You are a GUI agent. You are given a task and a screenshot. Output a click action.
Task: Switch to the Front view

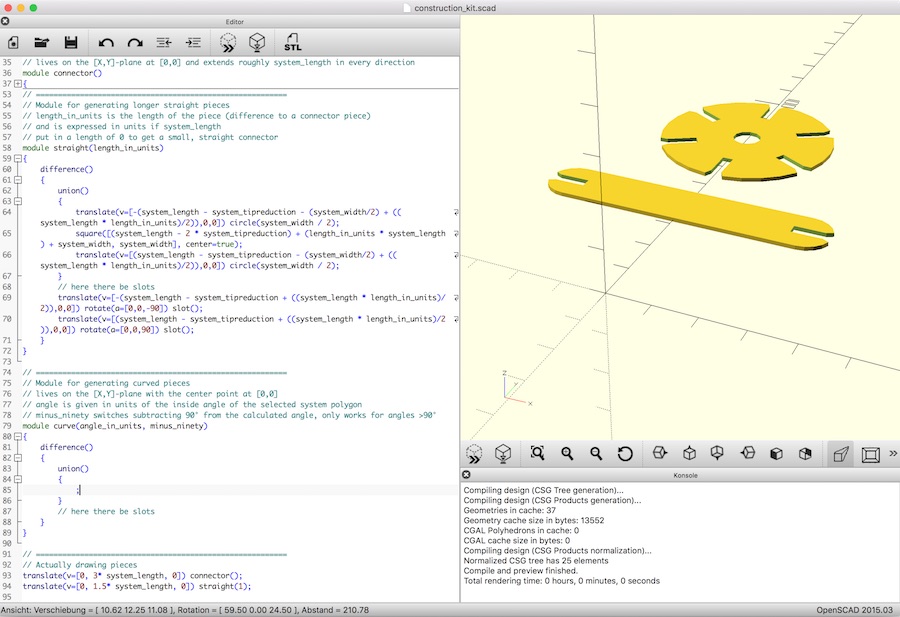tap(776, 453)
